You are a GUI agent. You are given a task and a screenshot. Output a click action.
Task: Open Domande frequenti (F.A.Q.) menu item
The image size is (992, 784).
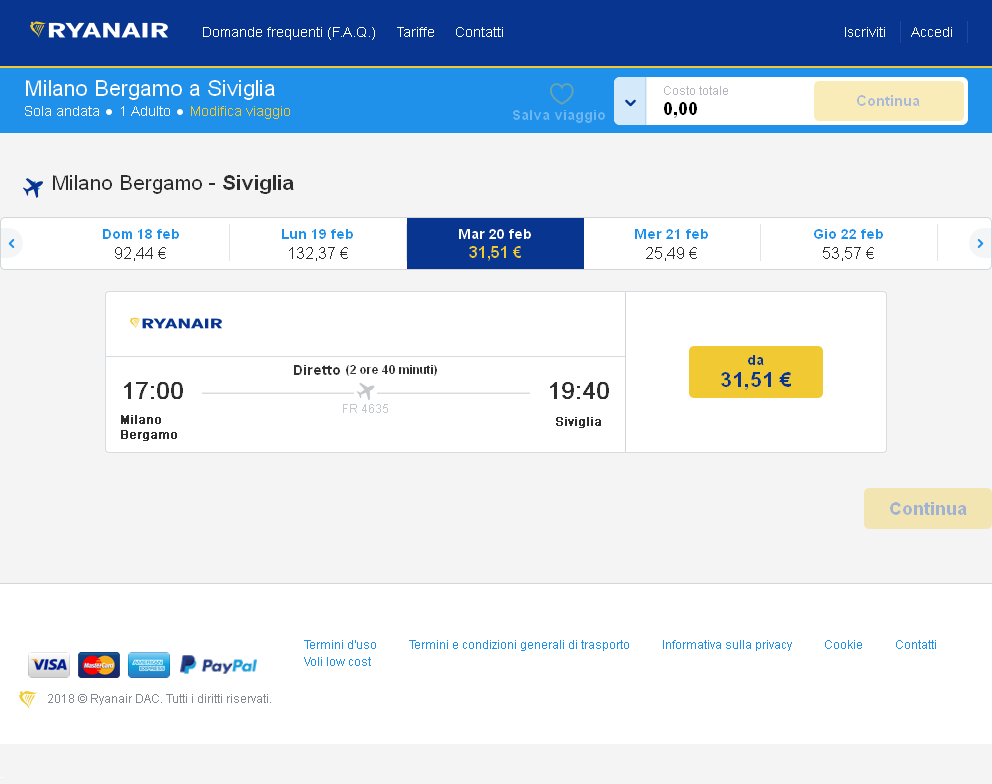click(x=289, y=32)
